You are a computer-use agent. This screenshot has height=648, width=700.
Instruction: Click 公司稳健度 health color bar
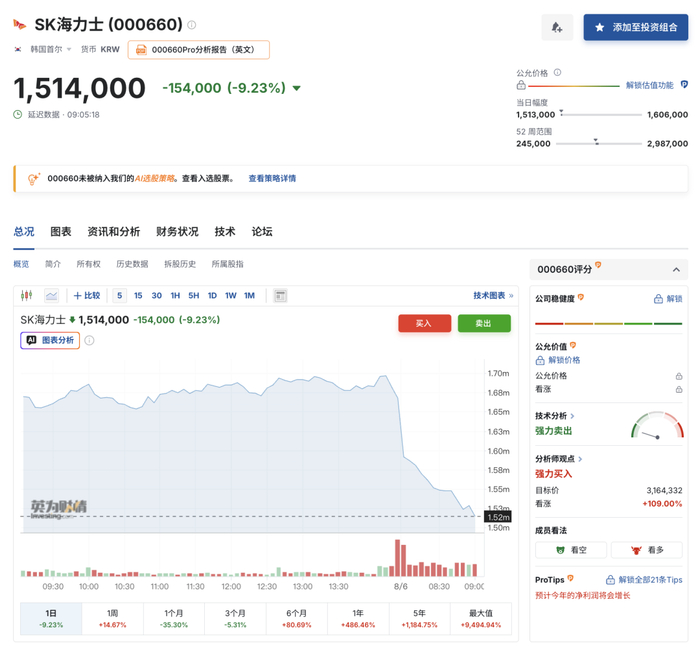tap(608, 323)
